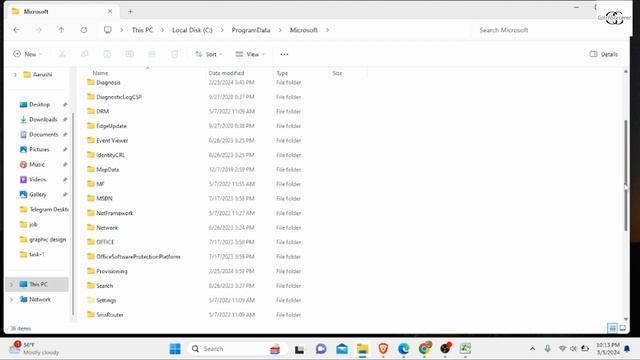Click the Delete trash icon

tap(174, 54)
